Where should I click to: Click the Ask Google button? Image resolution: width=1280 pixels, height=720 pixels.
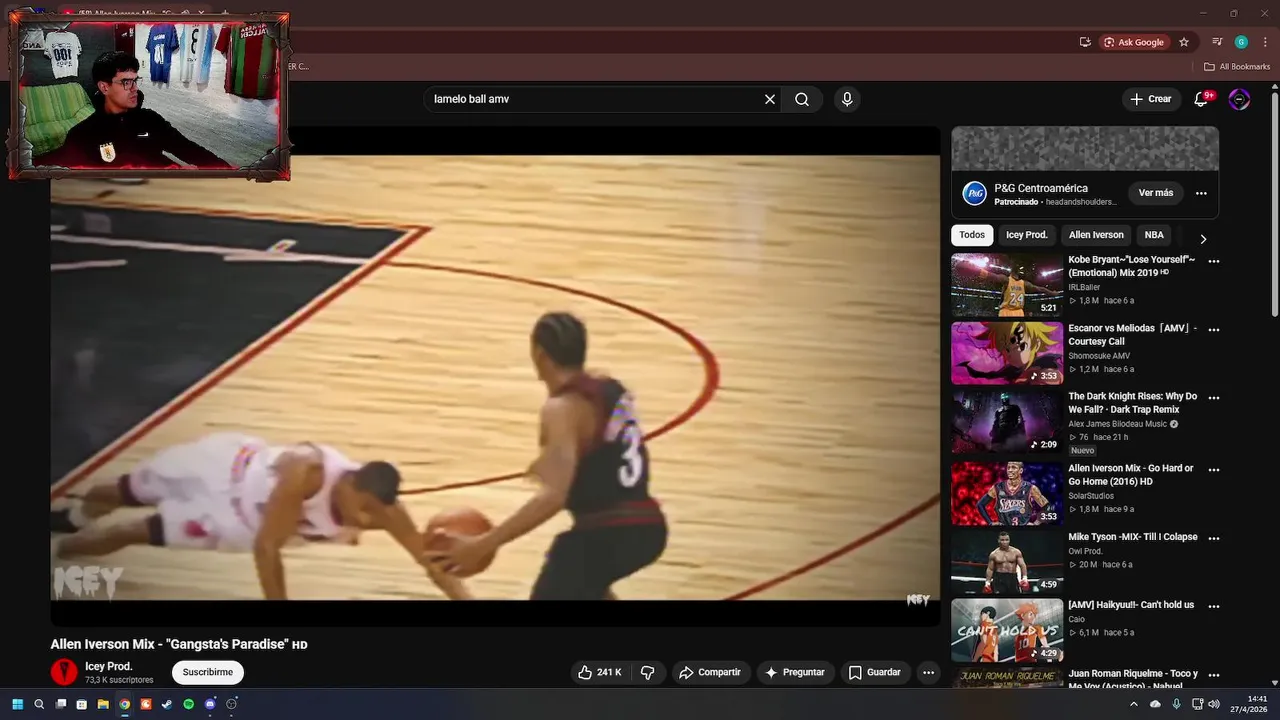point(1134,42)
